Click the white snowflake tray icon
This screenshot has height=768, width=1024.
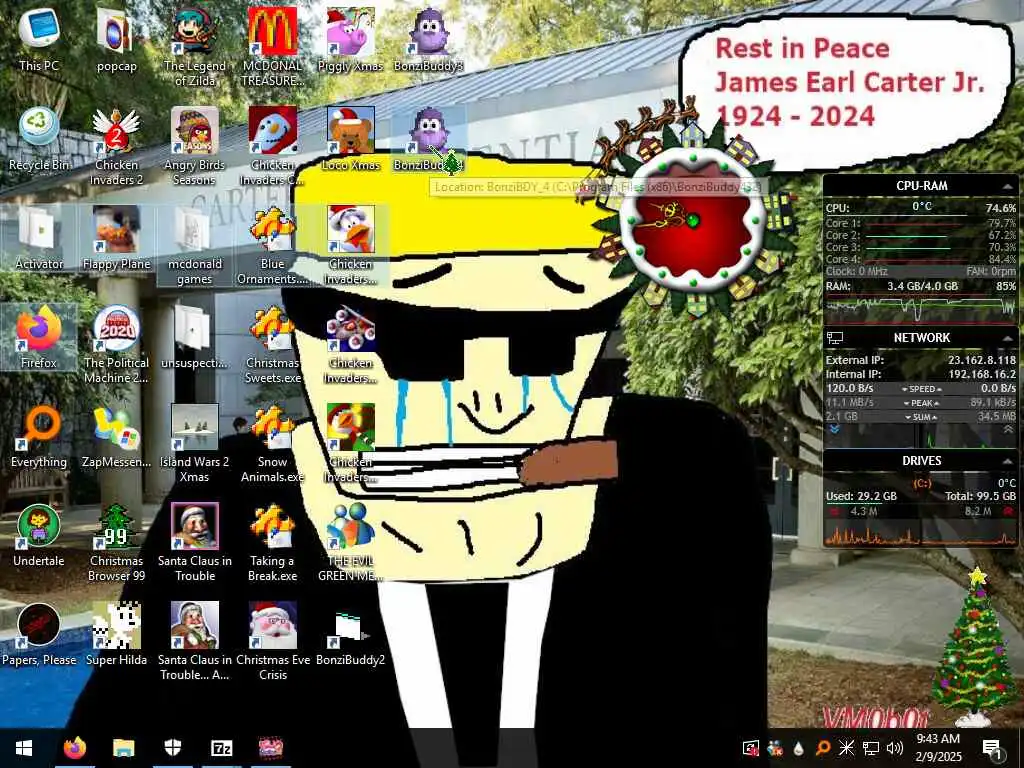pyautogui.click(x=846, y=748)
